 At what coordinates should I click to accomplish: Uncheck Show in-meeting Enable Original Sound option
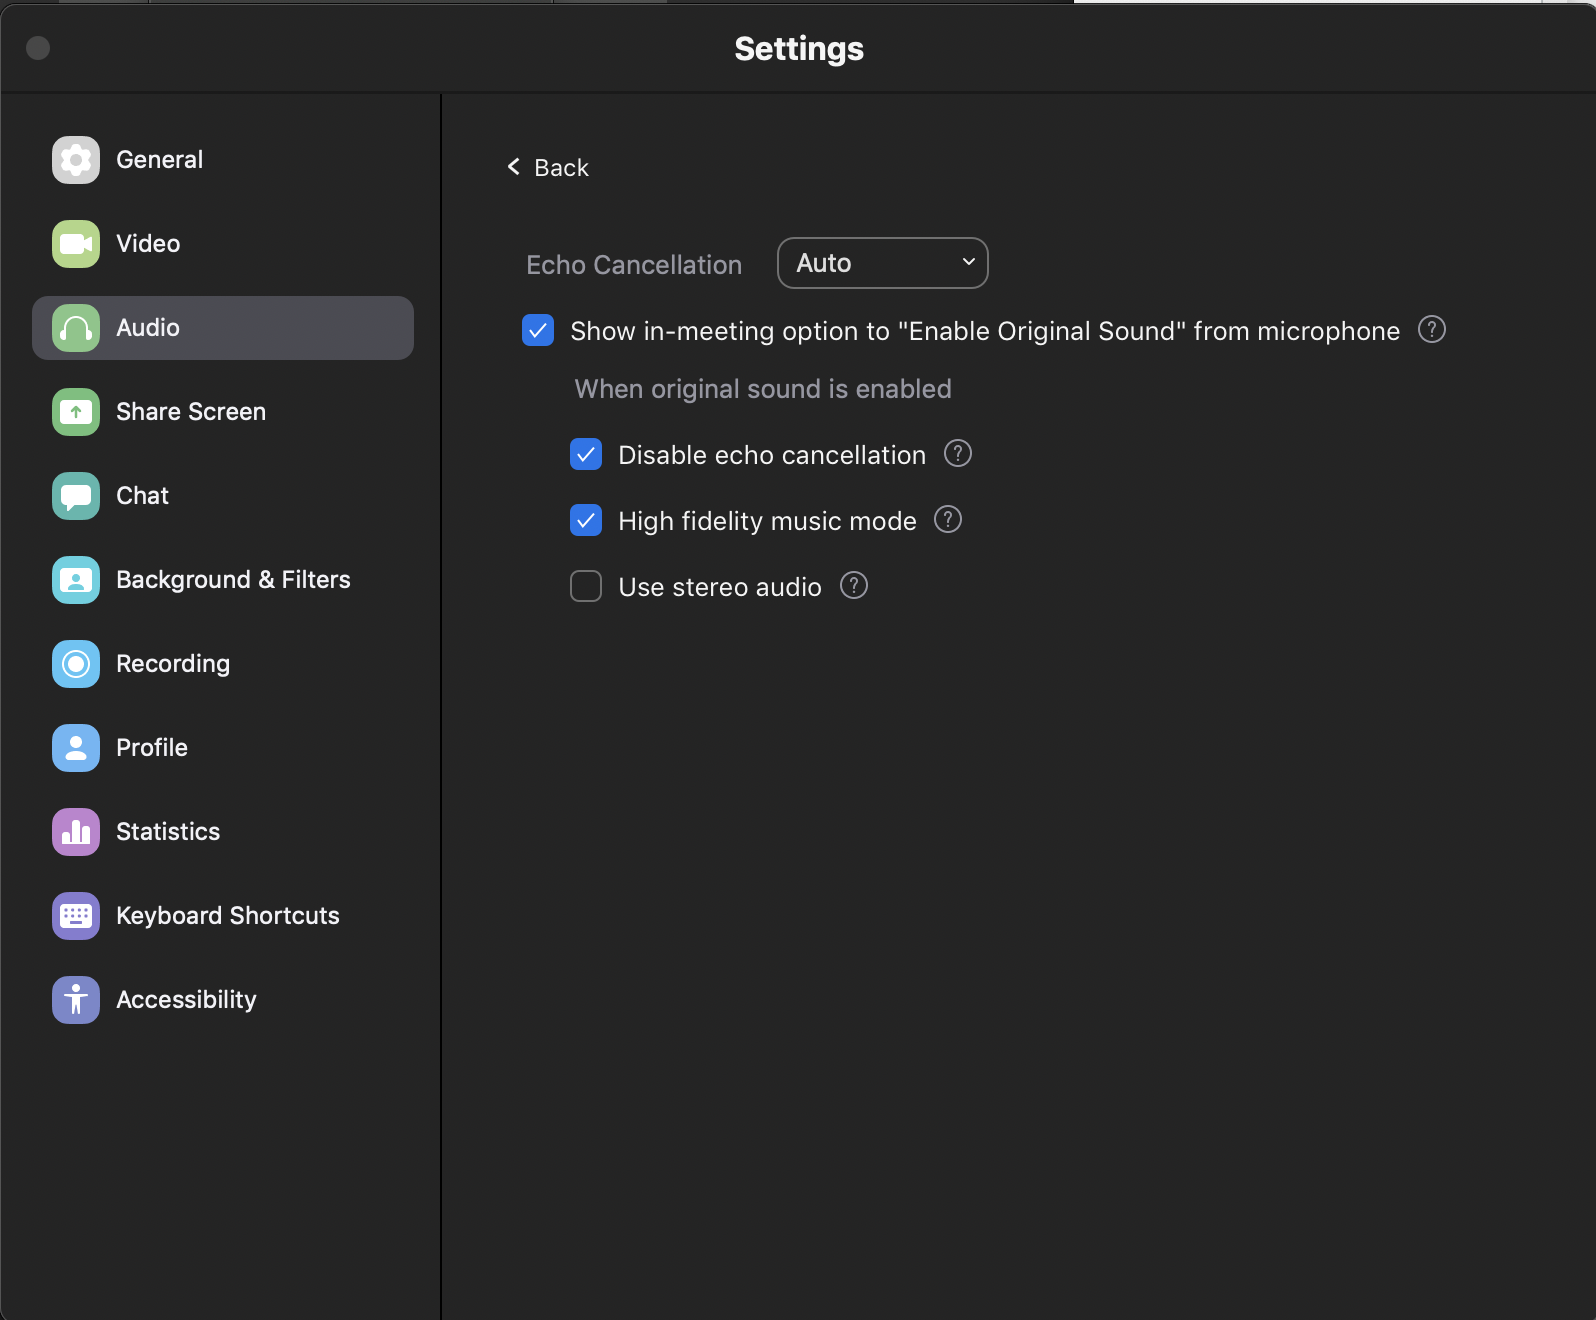pyautogui.click(x=538, y=330)
